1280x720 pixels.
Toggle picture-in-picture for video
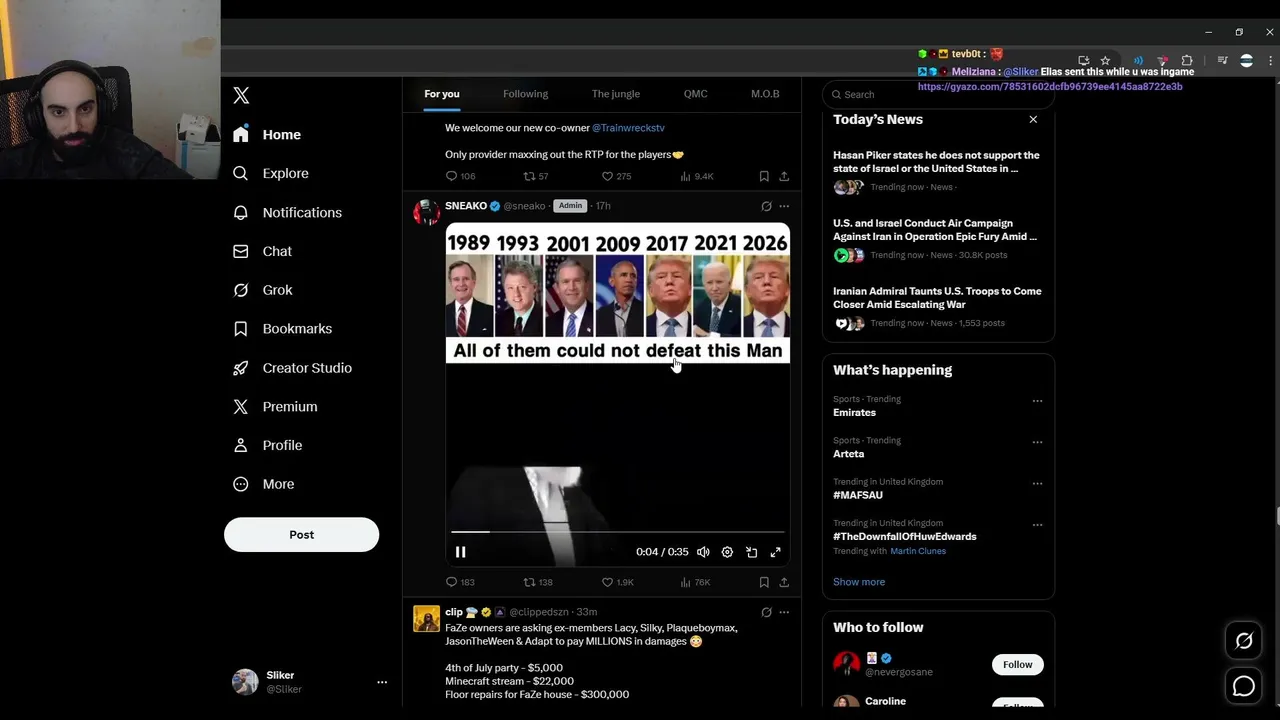(751, 552)
